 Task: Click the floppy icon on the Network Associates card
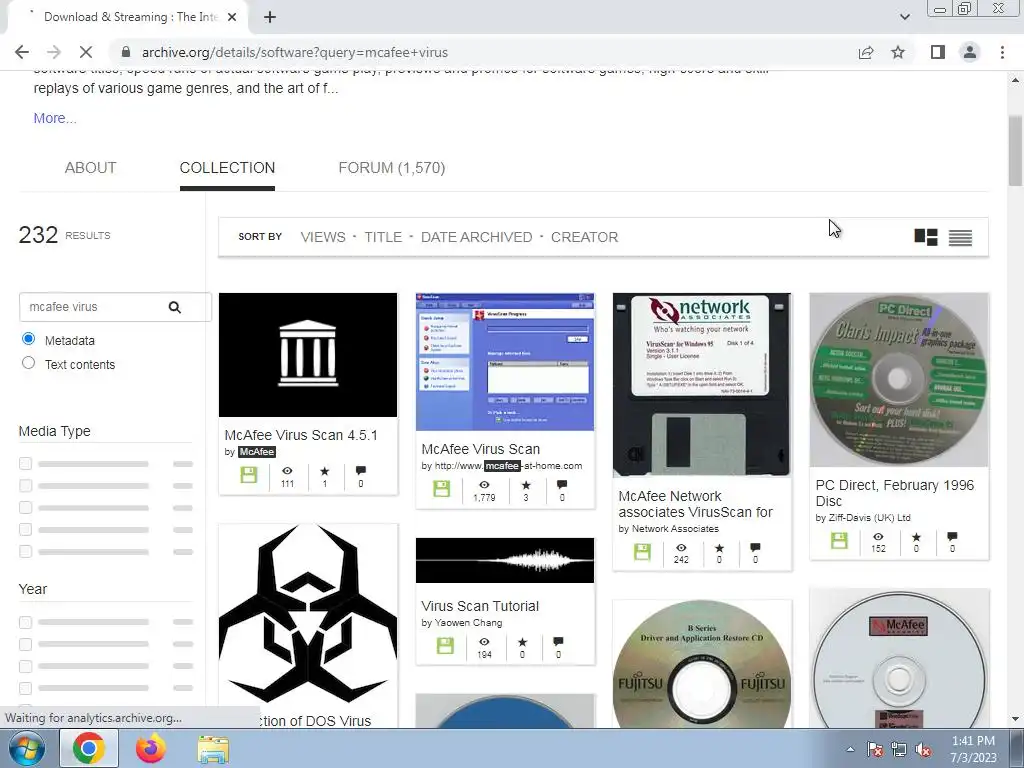point(642,552)
